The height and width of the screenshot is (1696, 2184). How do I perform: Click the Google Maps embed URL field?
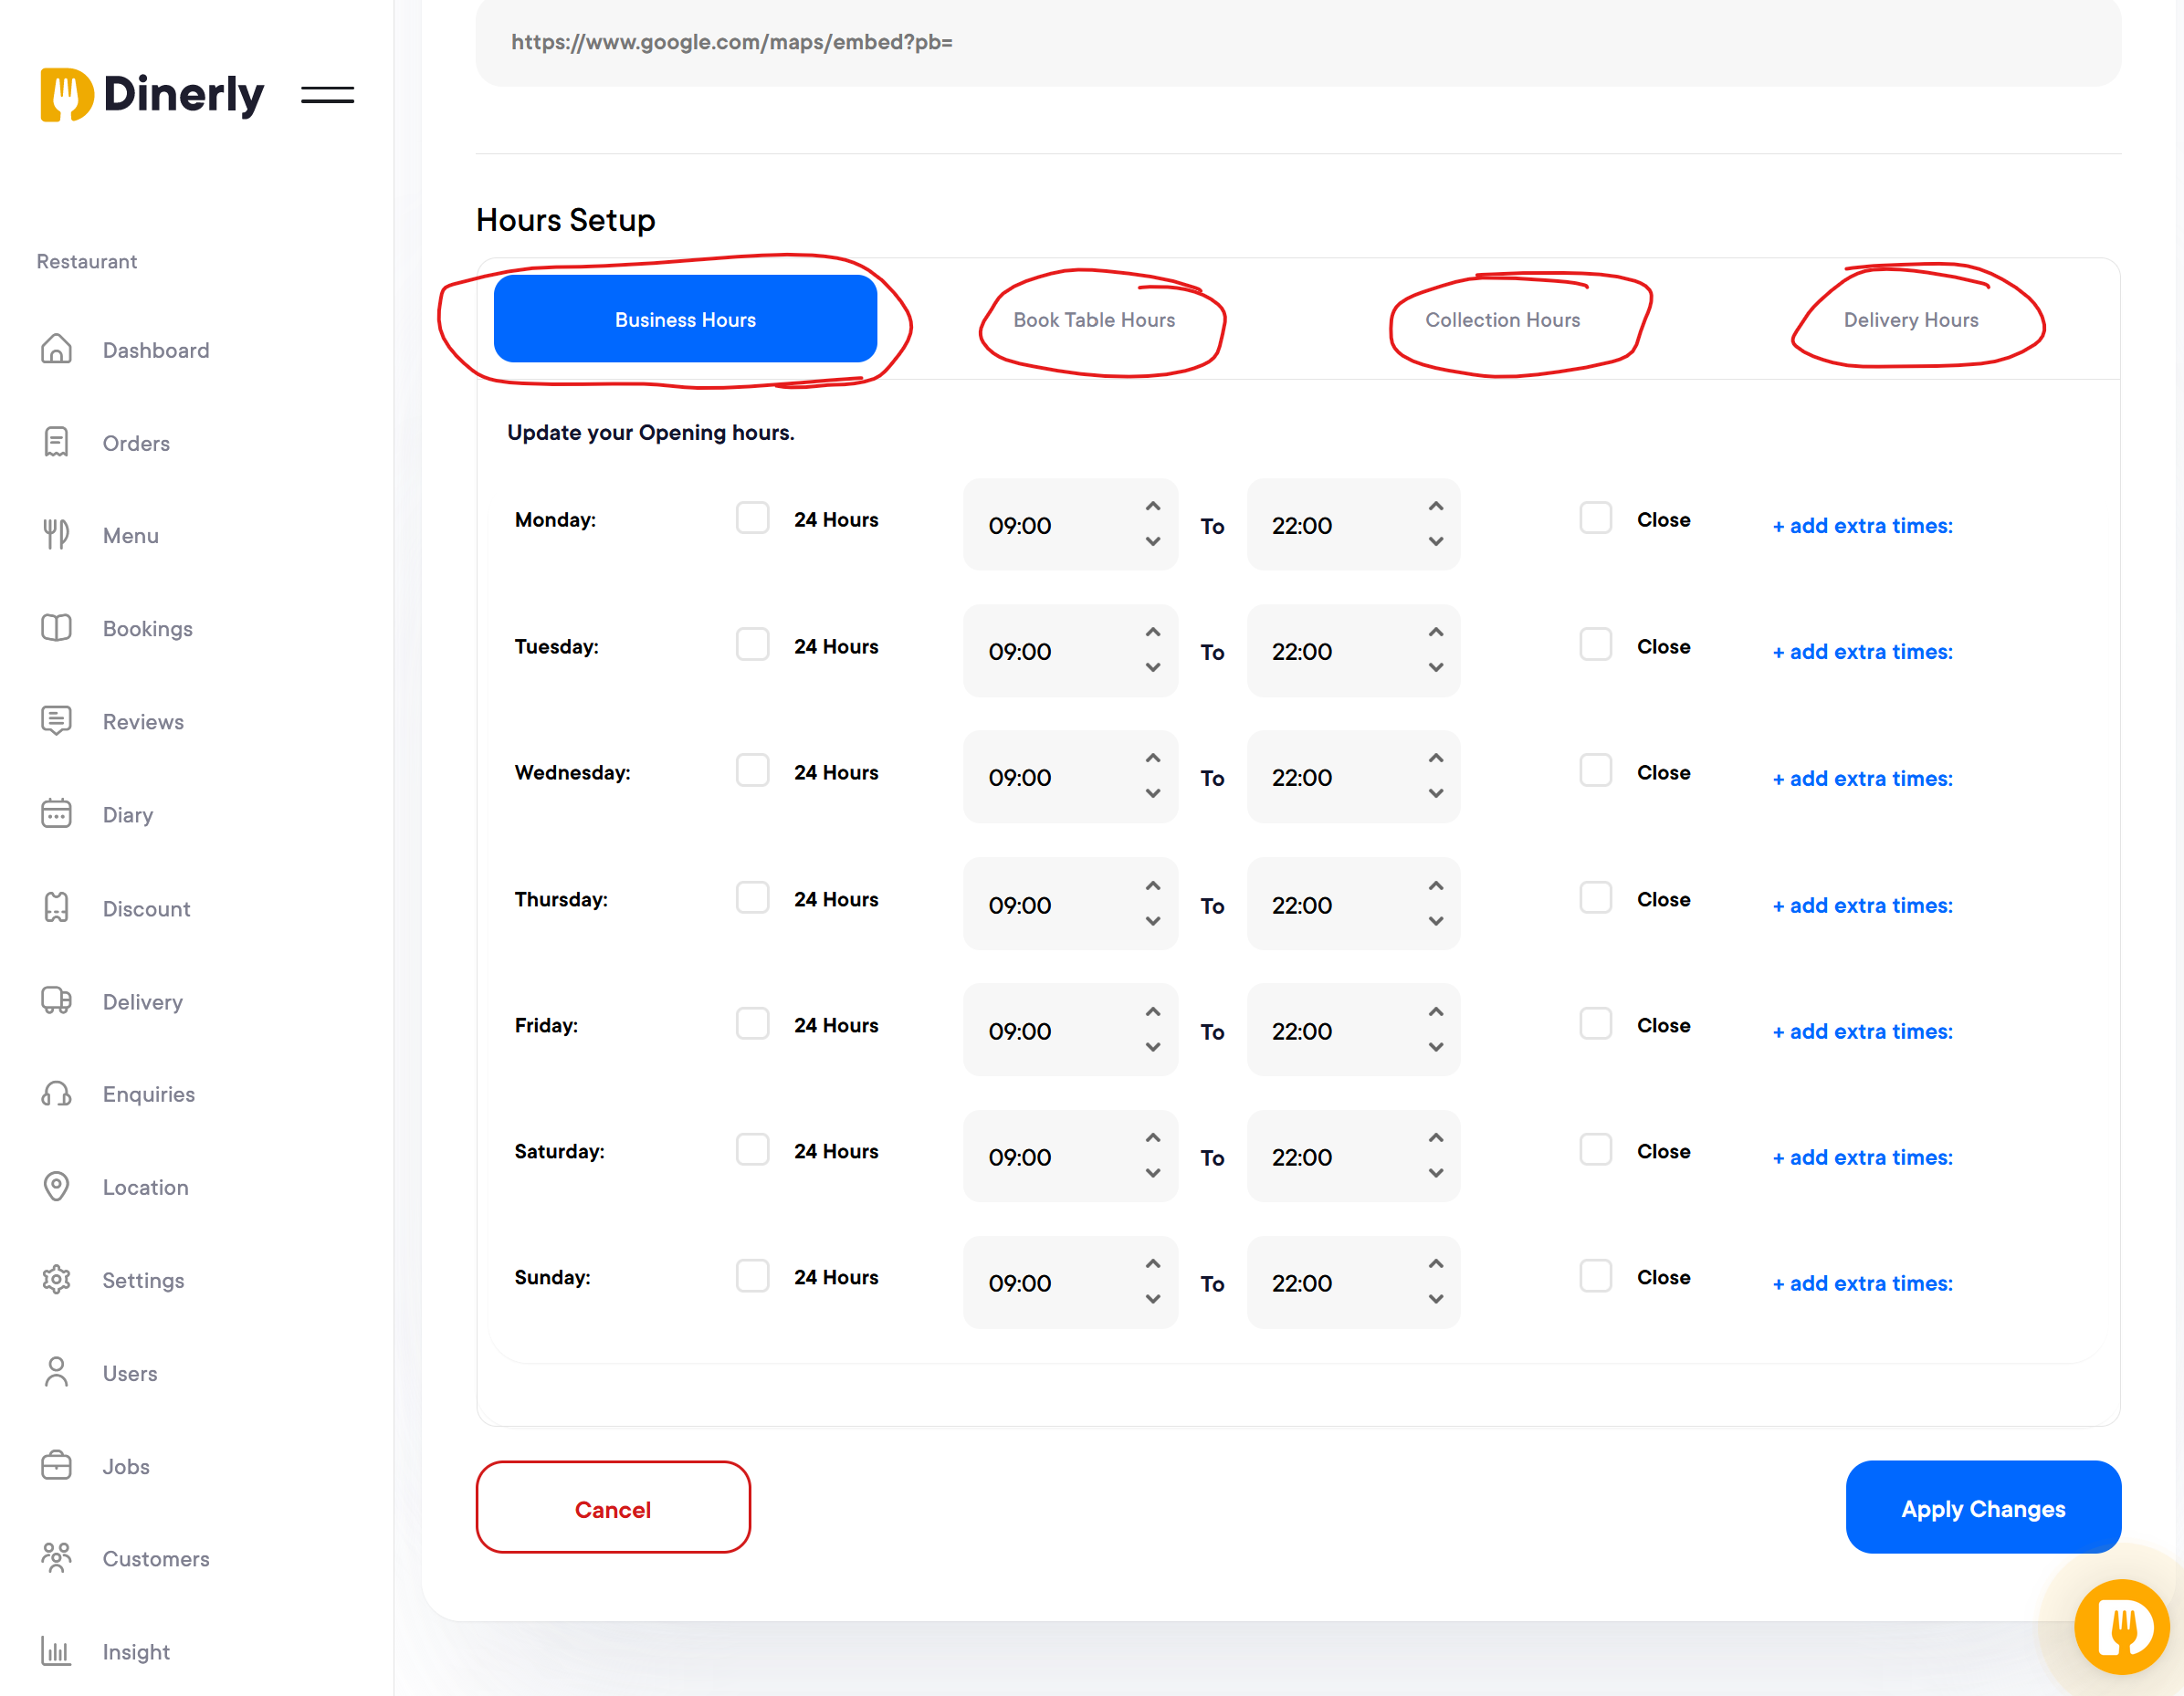click(1298, 42)
